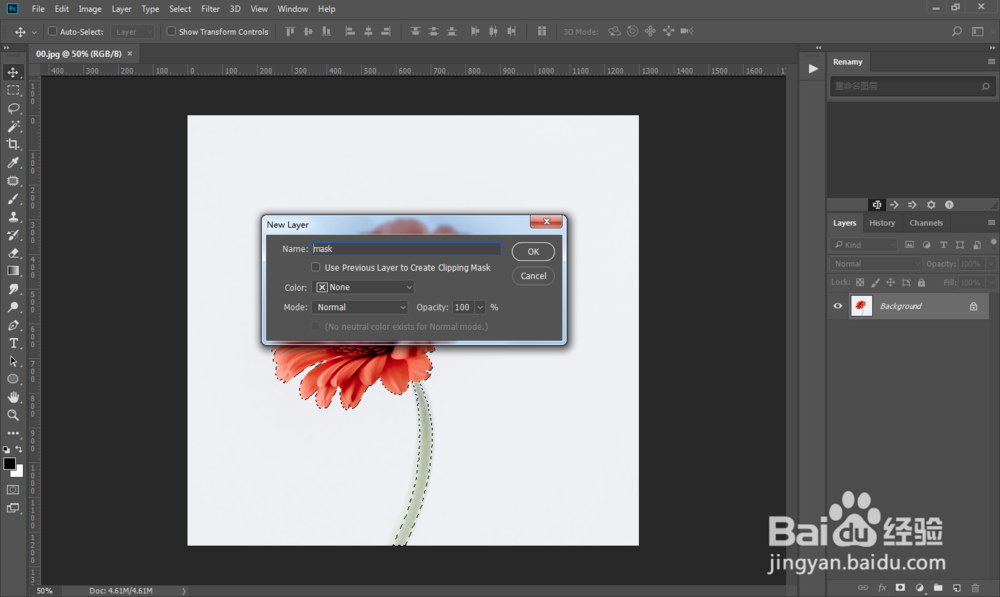Open the Layers panel flyout menu
This screenshot has height=597, width=1000.
click(x=991, y=223)
